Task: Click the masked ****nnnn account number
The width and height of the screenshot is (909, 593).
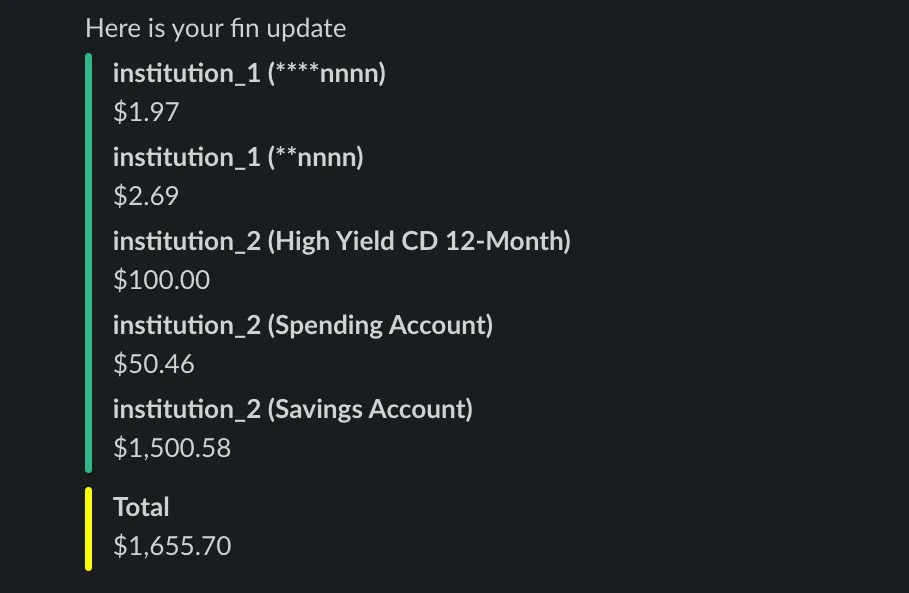Action: coord(327,73)
